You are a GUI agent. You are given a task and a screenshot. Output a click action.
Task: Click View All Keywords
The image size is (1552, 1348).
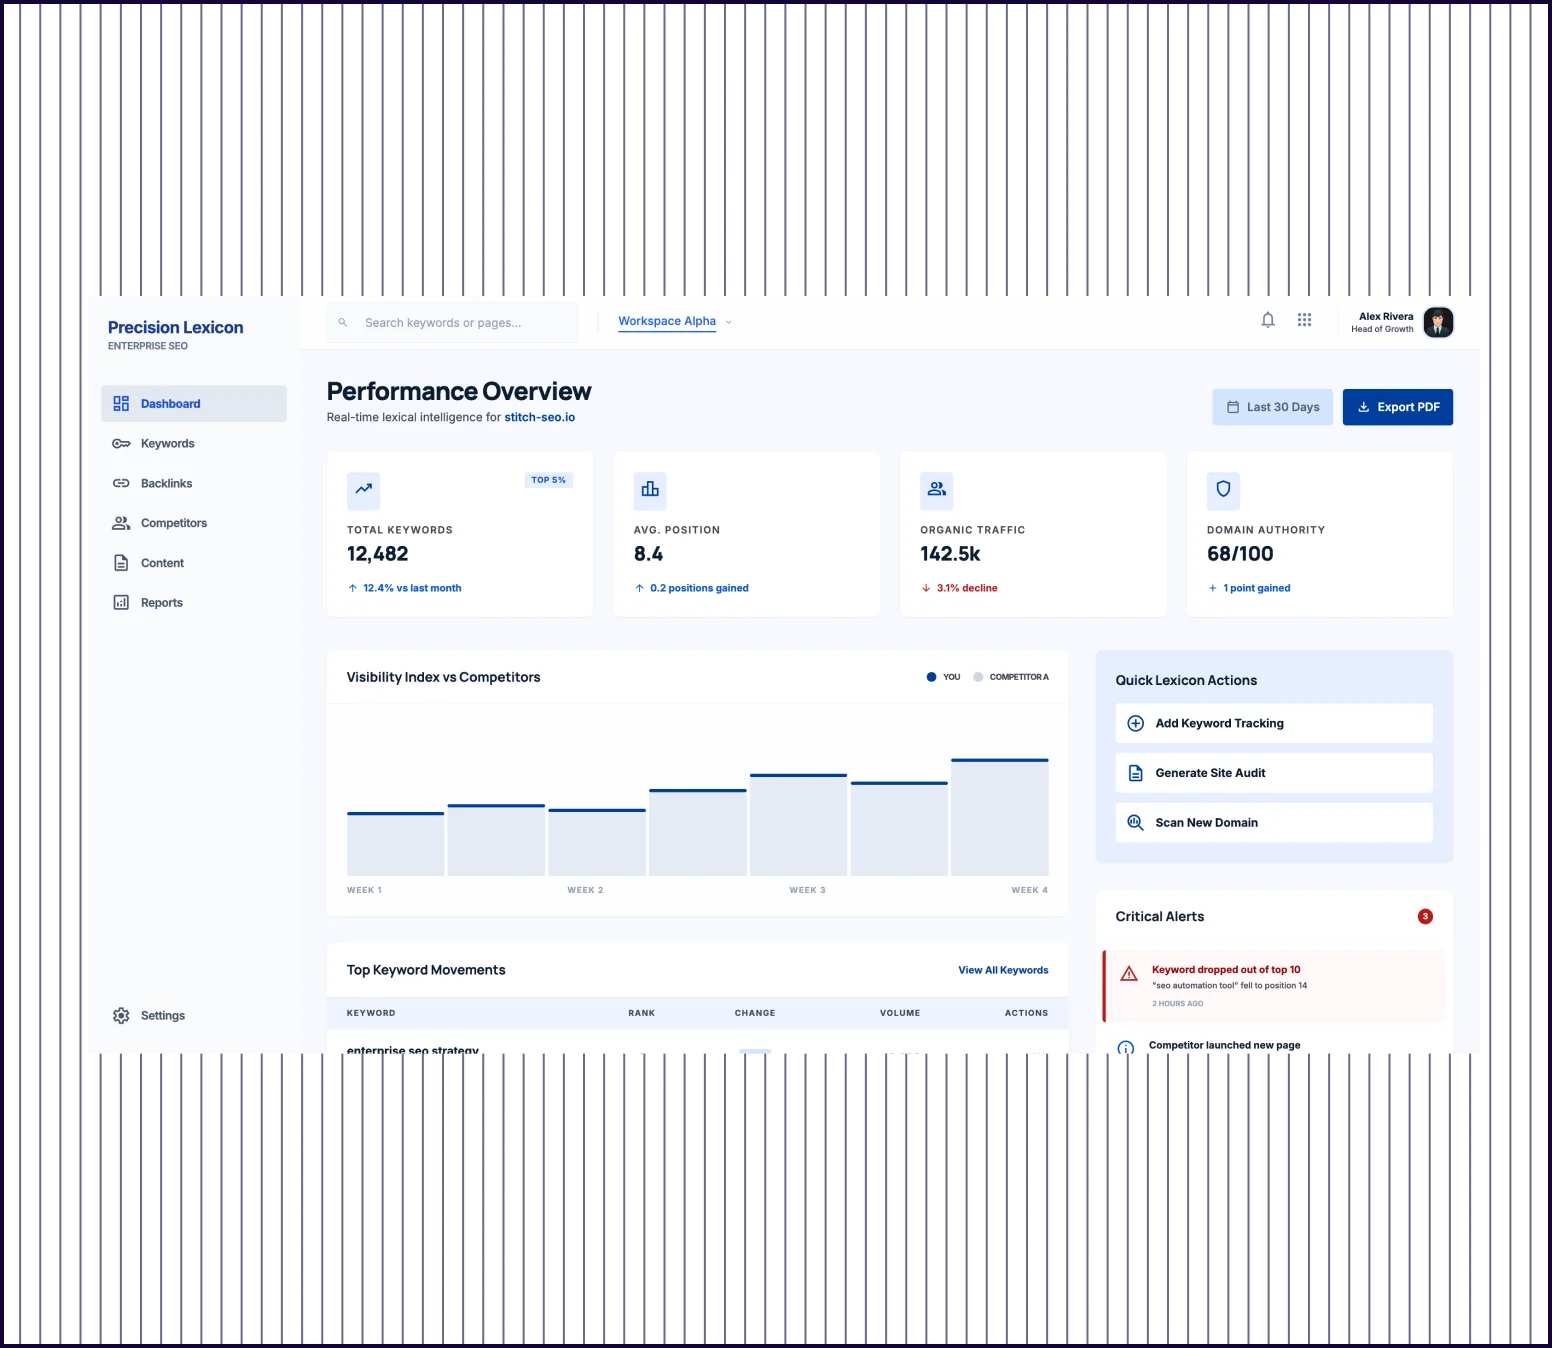(1003, 970)
